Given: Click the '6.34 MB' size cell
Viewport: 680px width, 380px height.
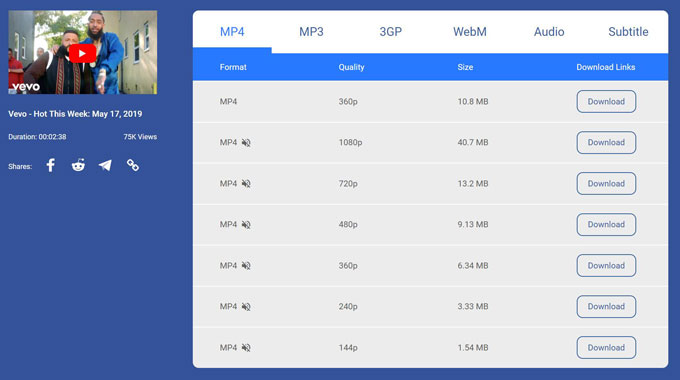Looking at the screenshot, I should pos(473,265).
